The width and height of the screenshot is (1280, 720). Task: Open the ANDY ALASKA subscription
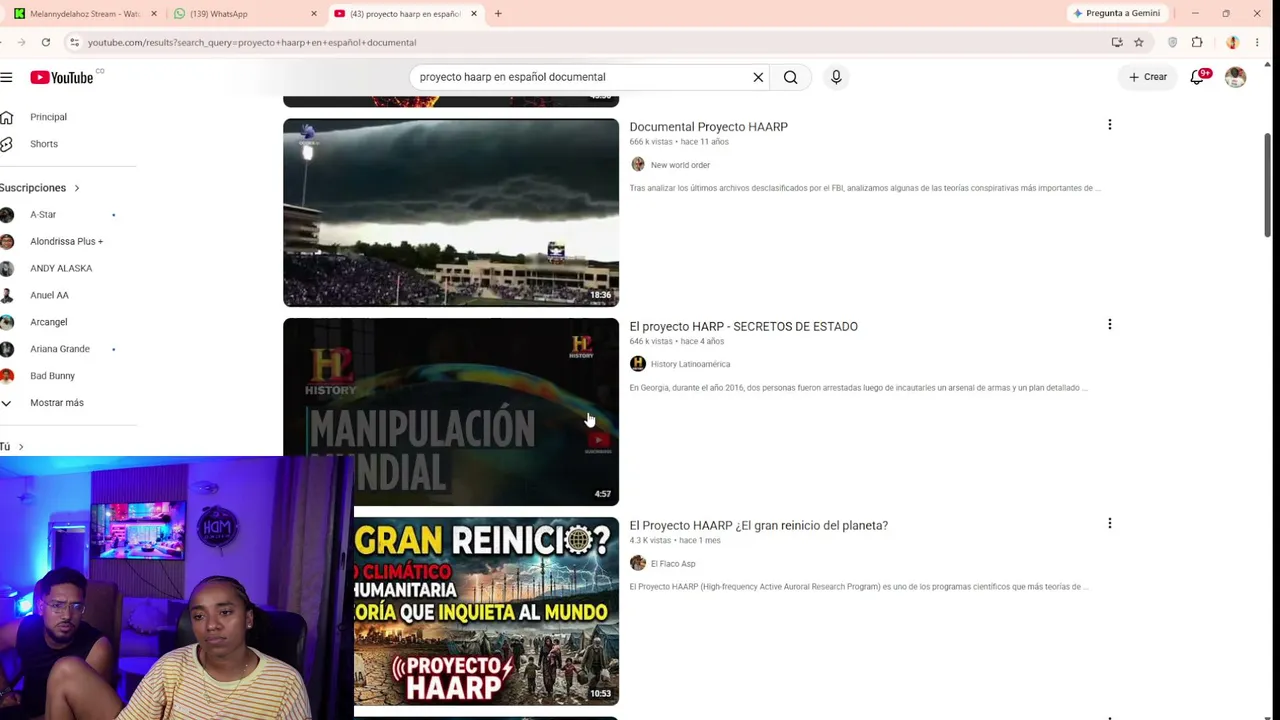[x=60, y=269]
